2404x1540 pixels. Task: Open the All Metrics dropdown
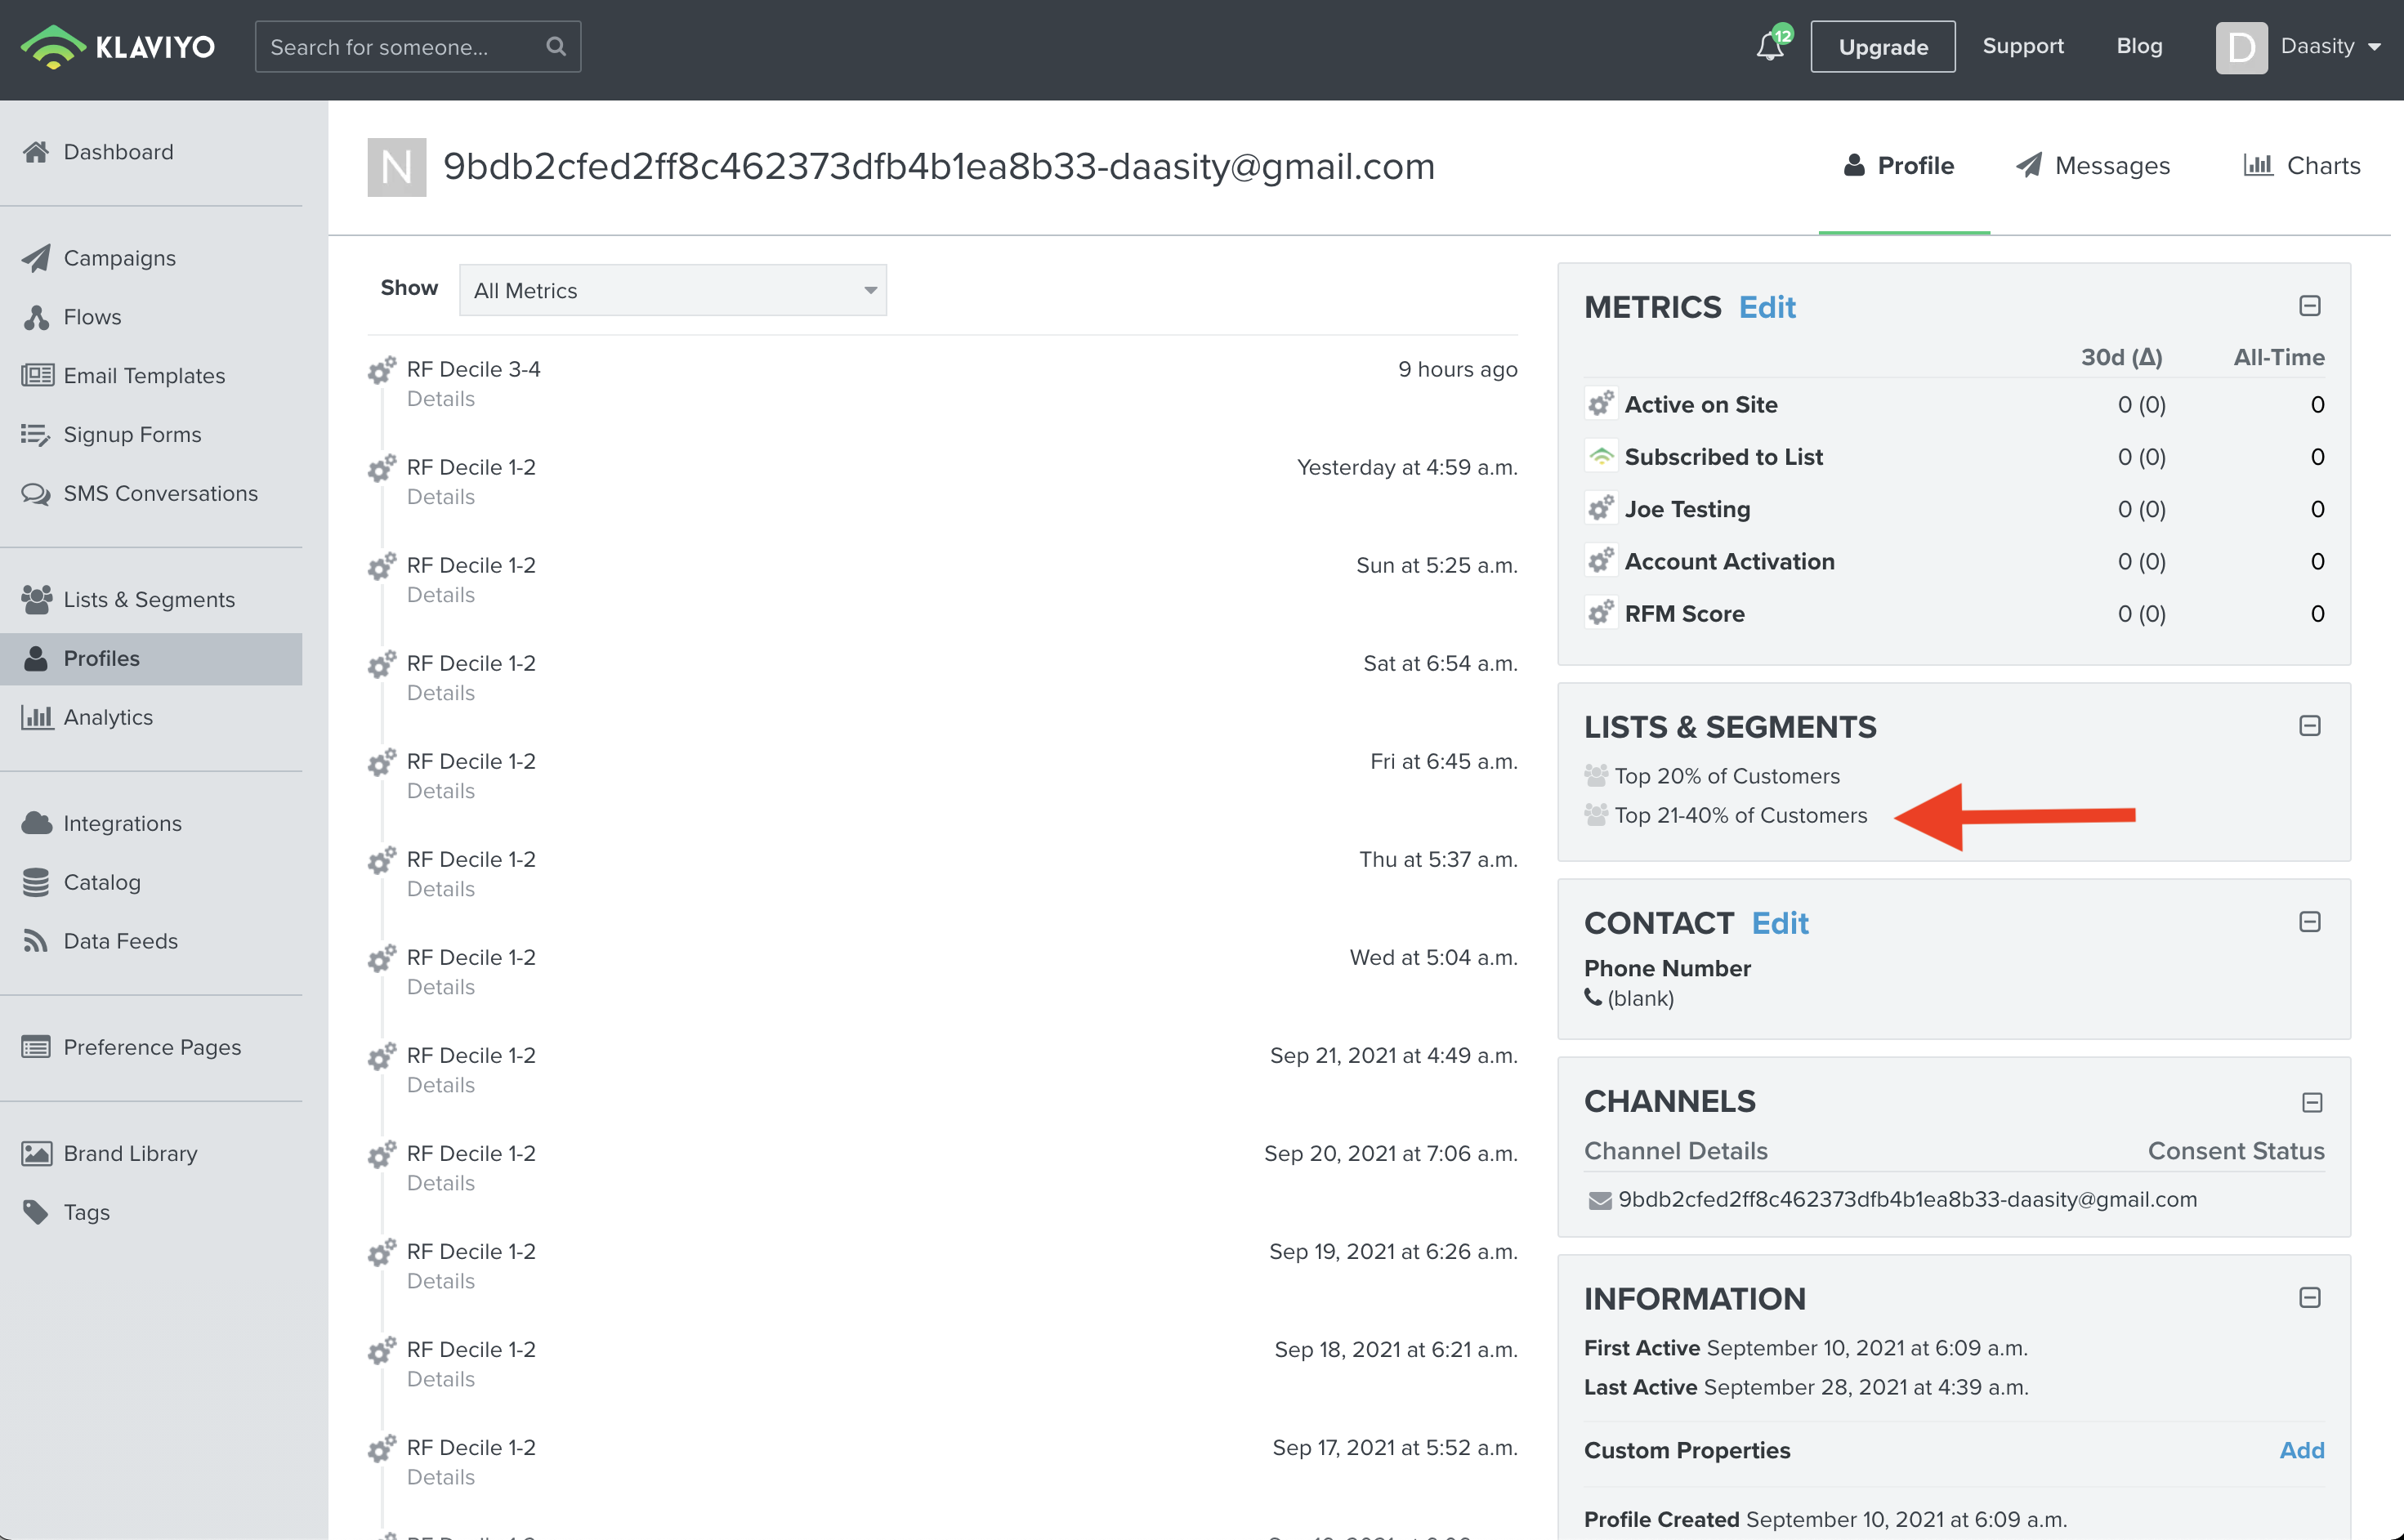(x=672, y=290)
